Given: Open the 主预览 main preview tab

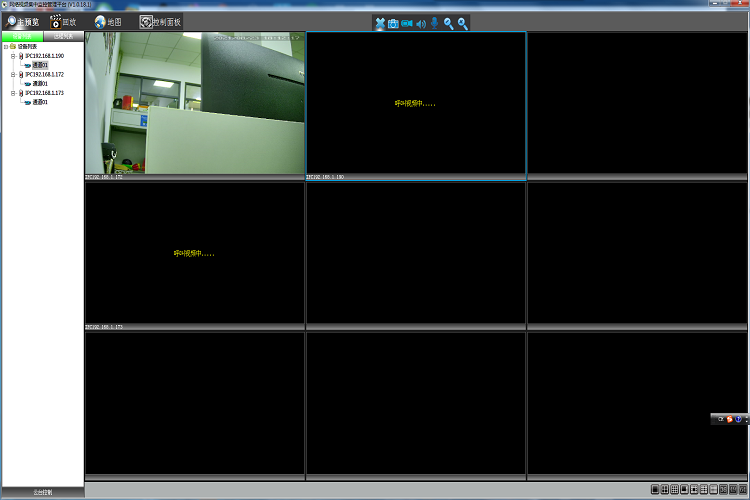Looking at the screenshot, I should [x=23, y=21].
